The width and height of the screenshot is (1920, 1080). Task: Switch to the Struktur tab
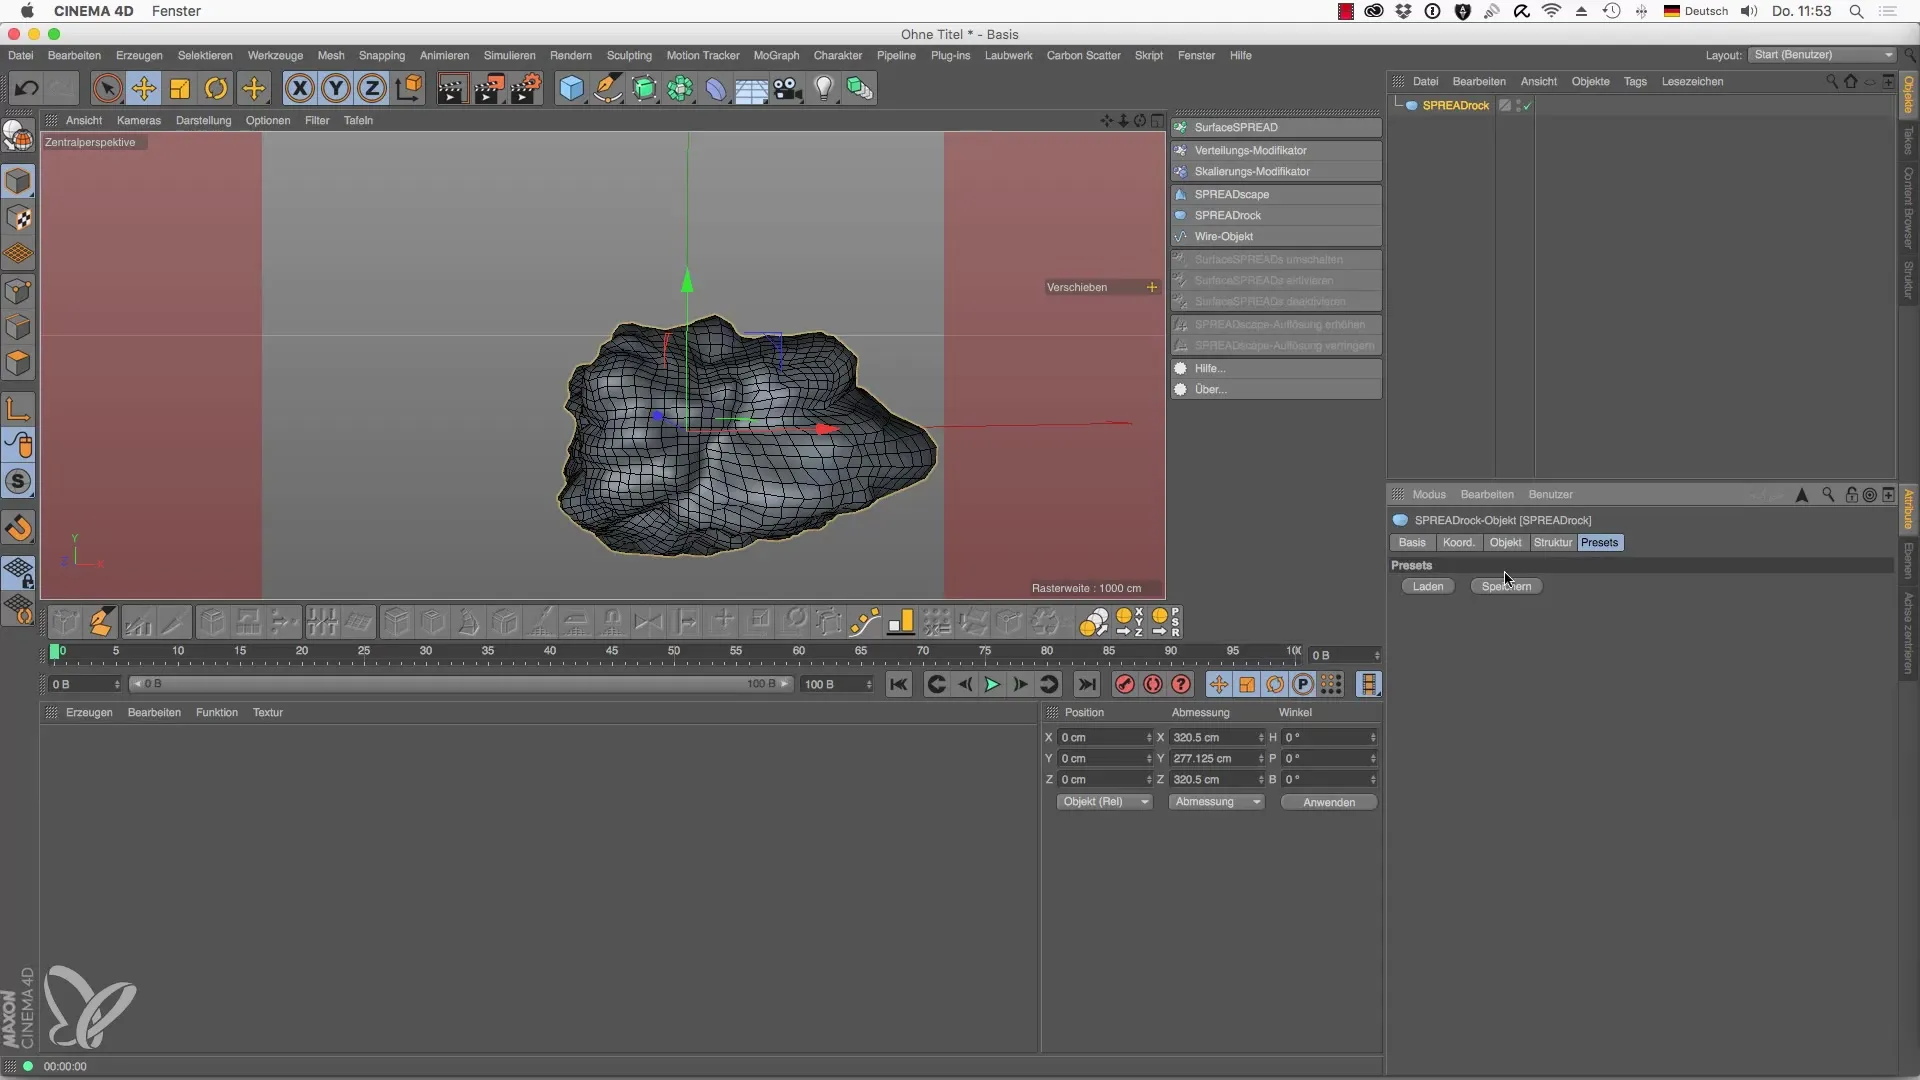pos(1553,543)
